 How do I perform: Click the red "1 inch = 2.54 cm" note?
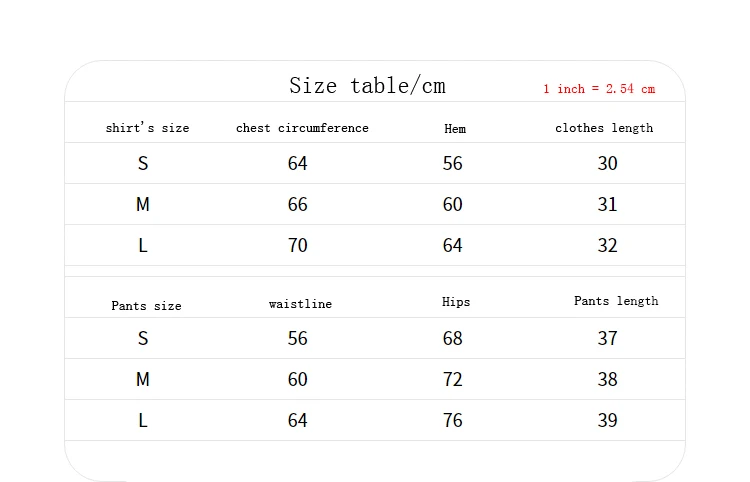click(x=599, y=89)
